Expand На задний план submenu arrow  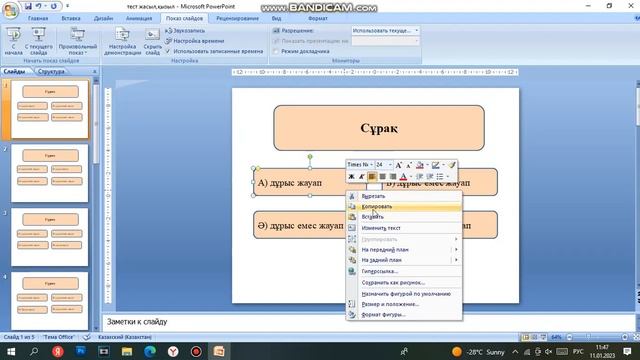click(x=456, y=260)
